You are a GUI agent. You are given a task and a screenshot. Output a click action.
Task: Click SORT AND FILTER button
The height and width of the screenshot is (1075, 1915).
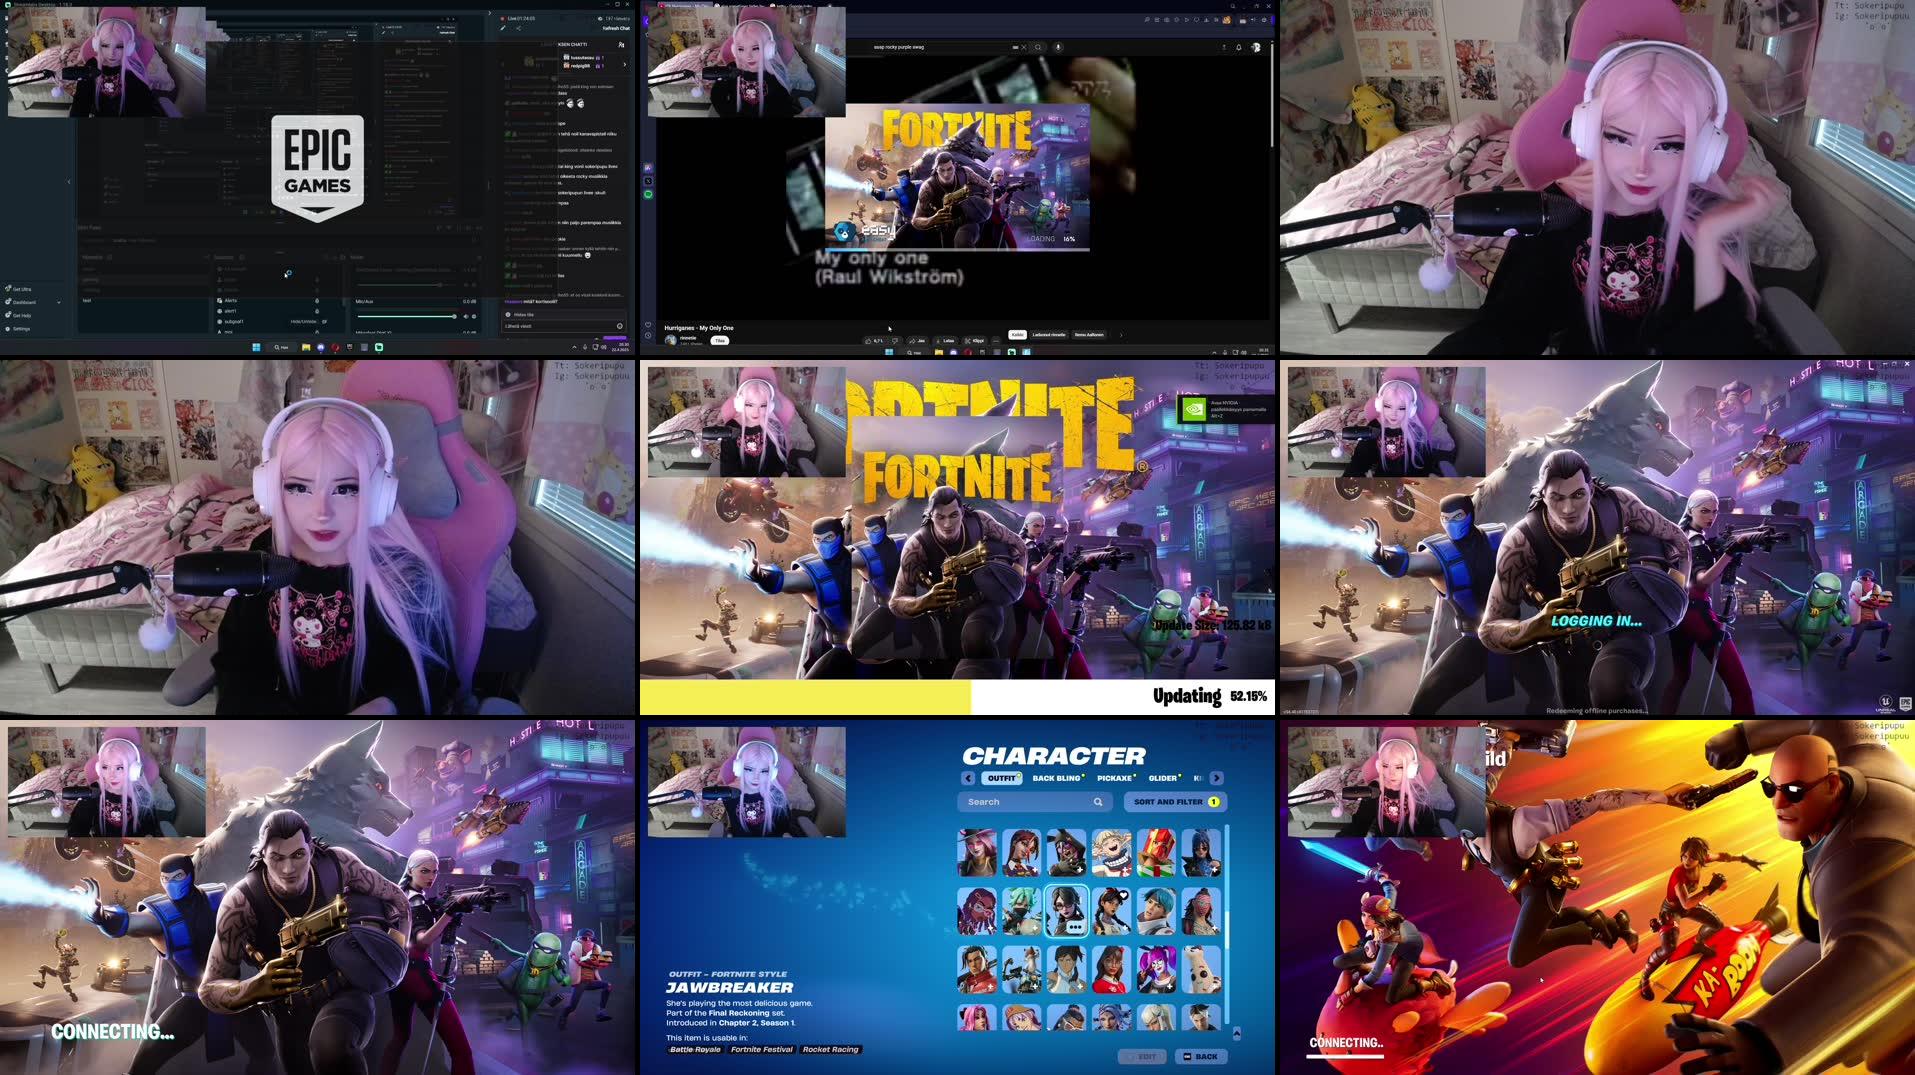[x=1176, y=802]
